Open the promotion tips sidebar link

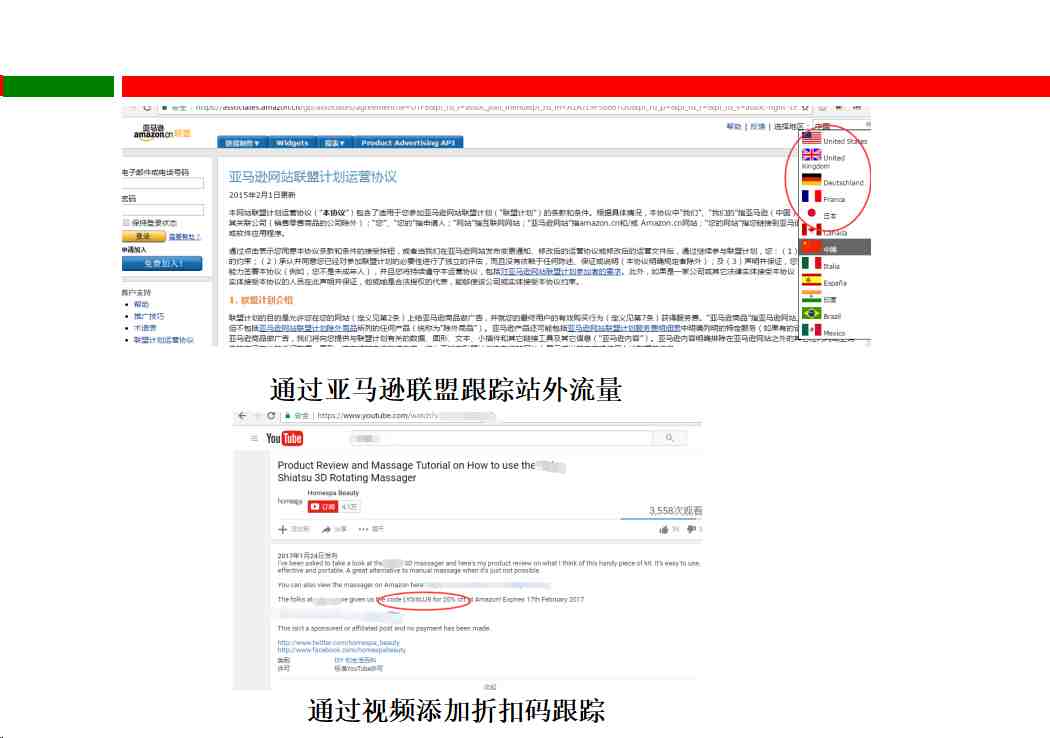coord(149,316)
